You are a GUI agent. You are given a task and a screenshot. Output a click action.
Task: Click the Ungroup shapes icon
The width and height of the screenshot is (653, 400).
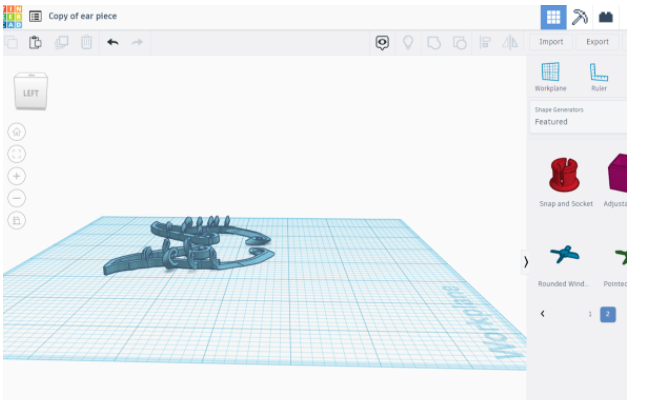tap(459, 42)
